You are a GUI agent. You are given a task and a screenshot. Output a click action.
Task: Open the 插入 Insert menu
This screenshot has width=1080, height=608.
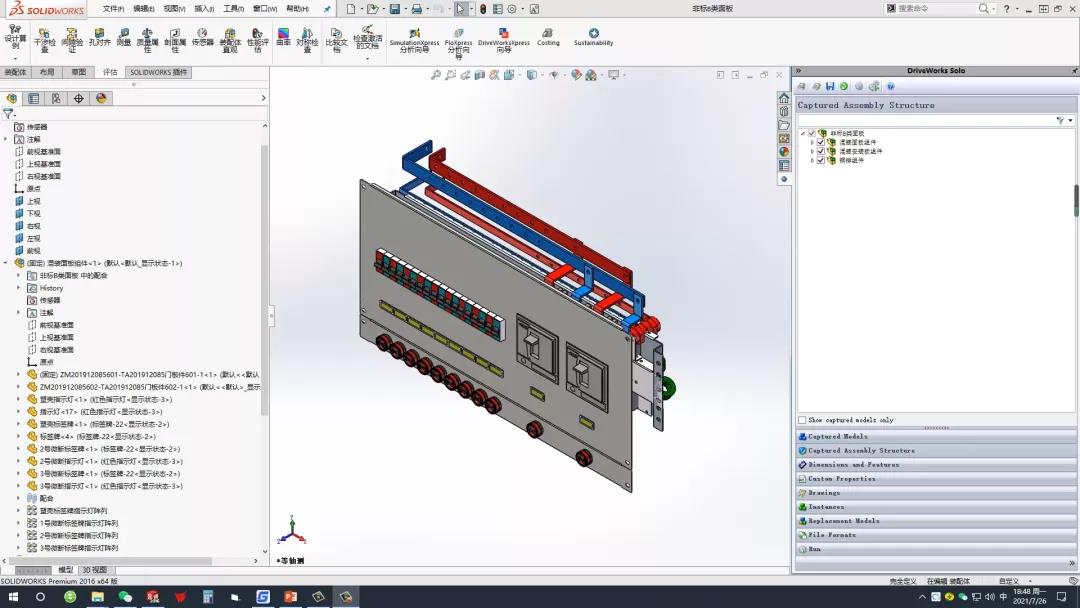[204, 9]
